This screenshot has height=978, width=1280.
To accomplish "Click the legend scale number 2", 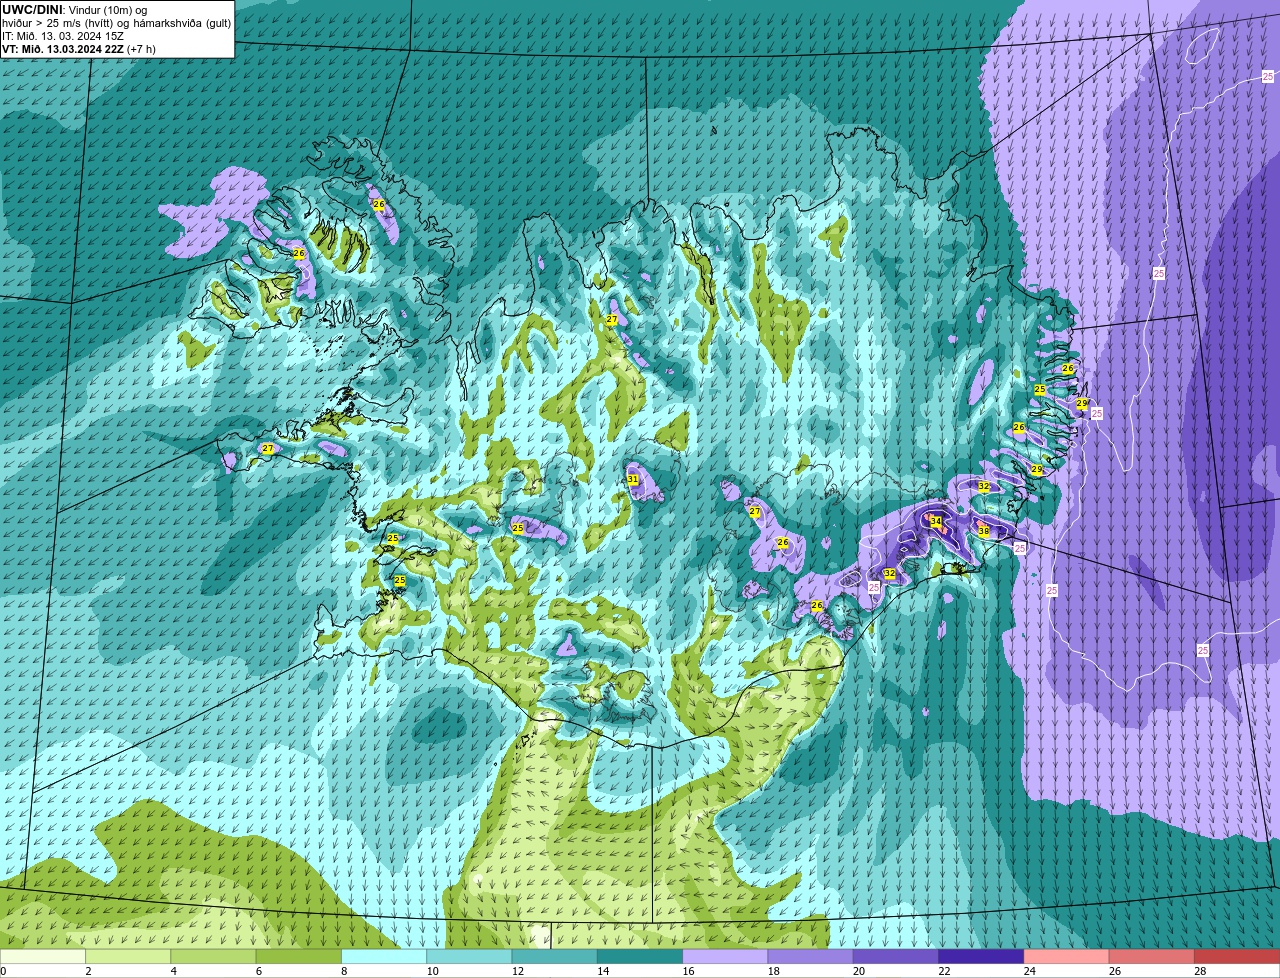I will coord(88,971).
